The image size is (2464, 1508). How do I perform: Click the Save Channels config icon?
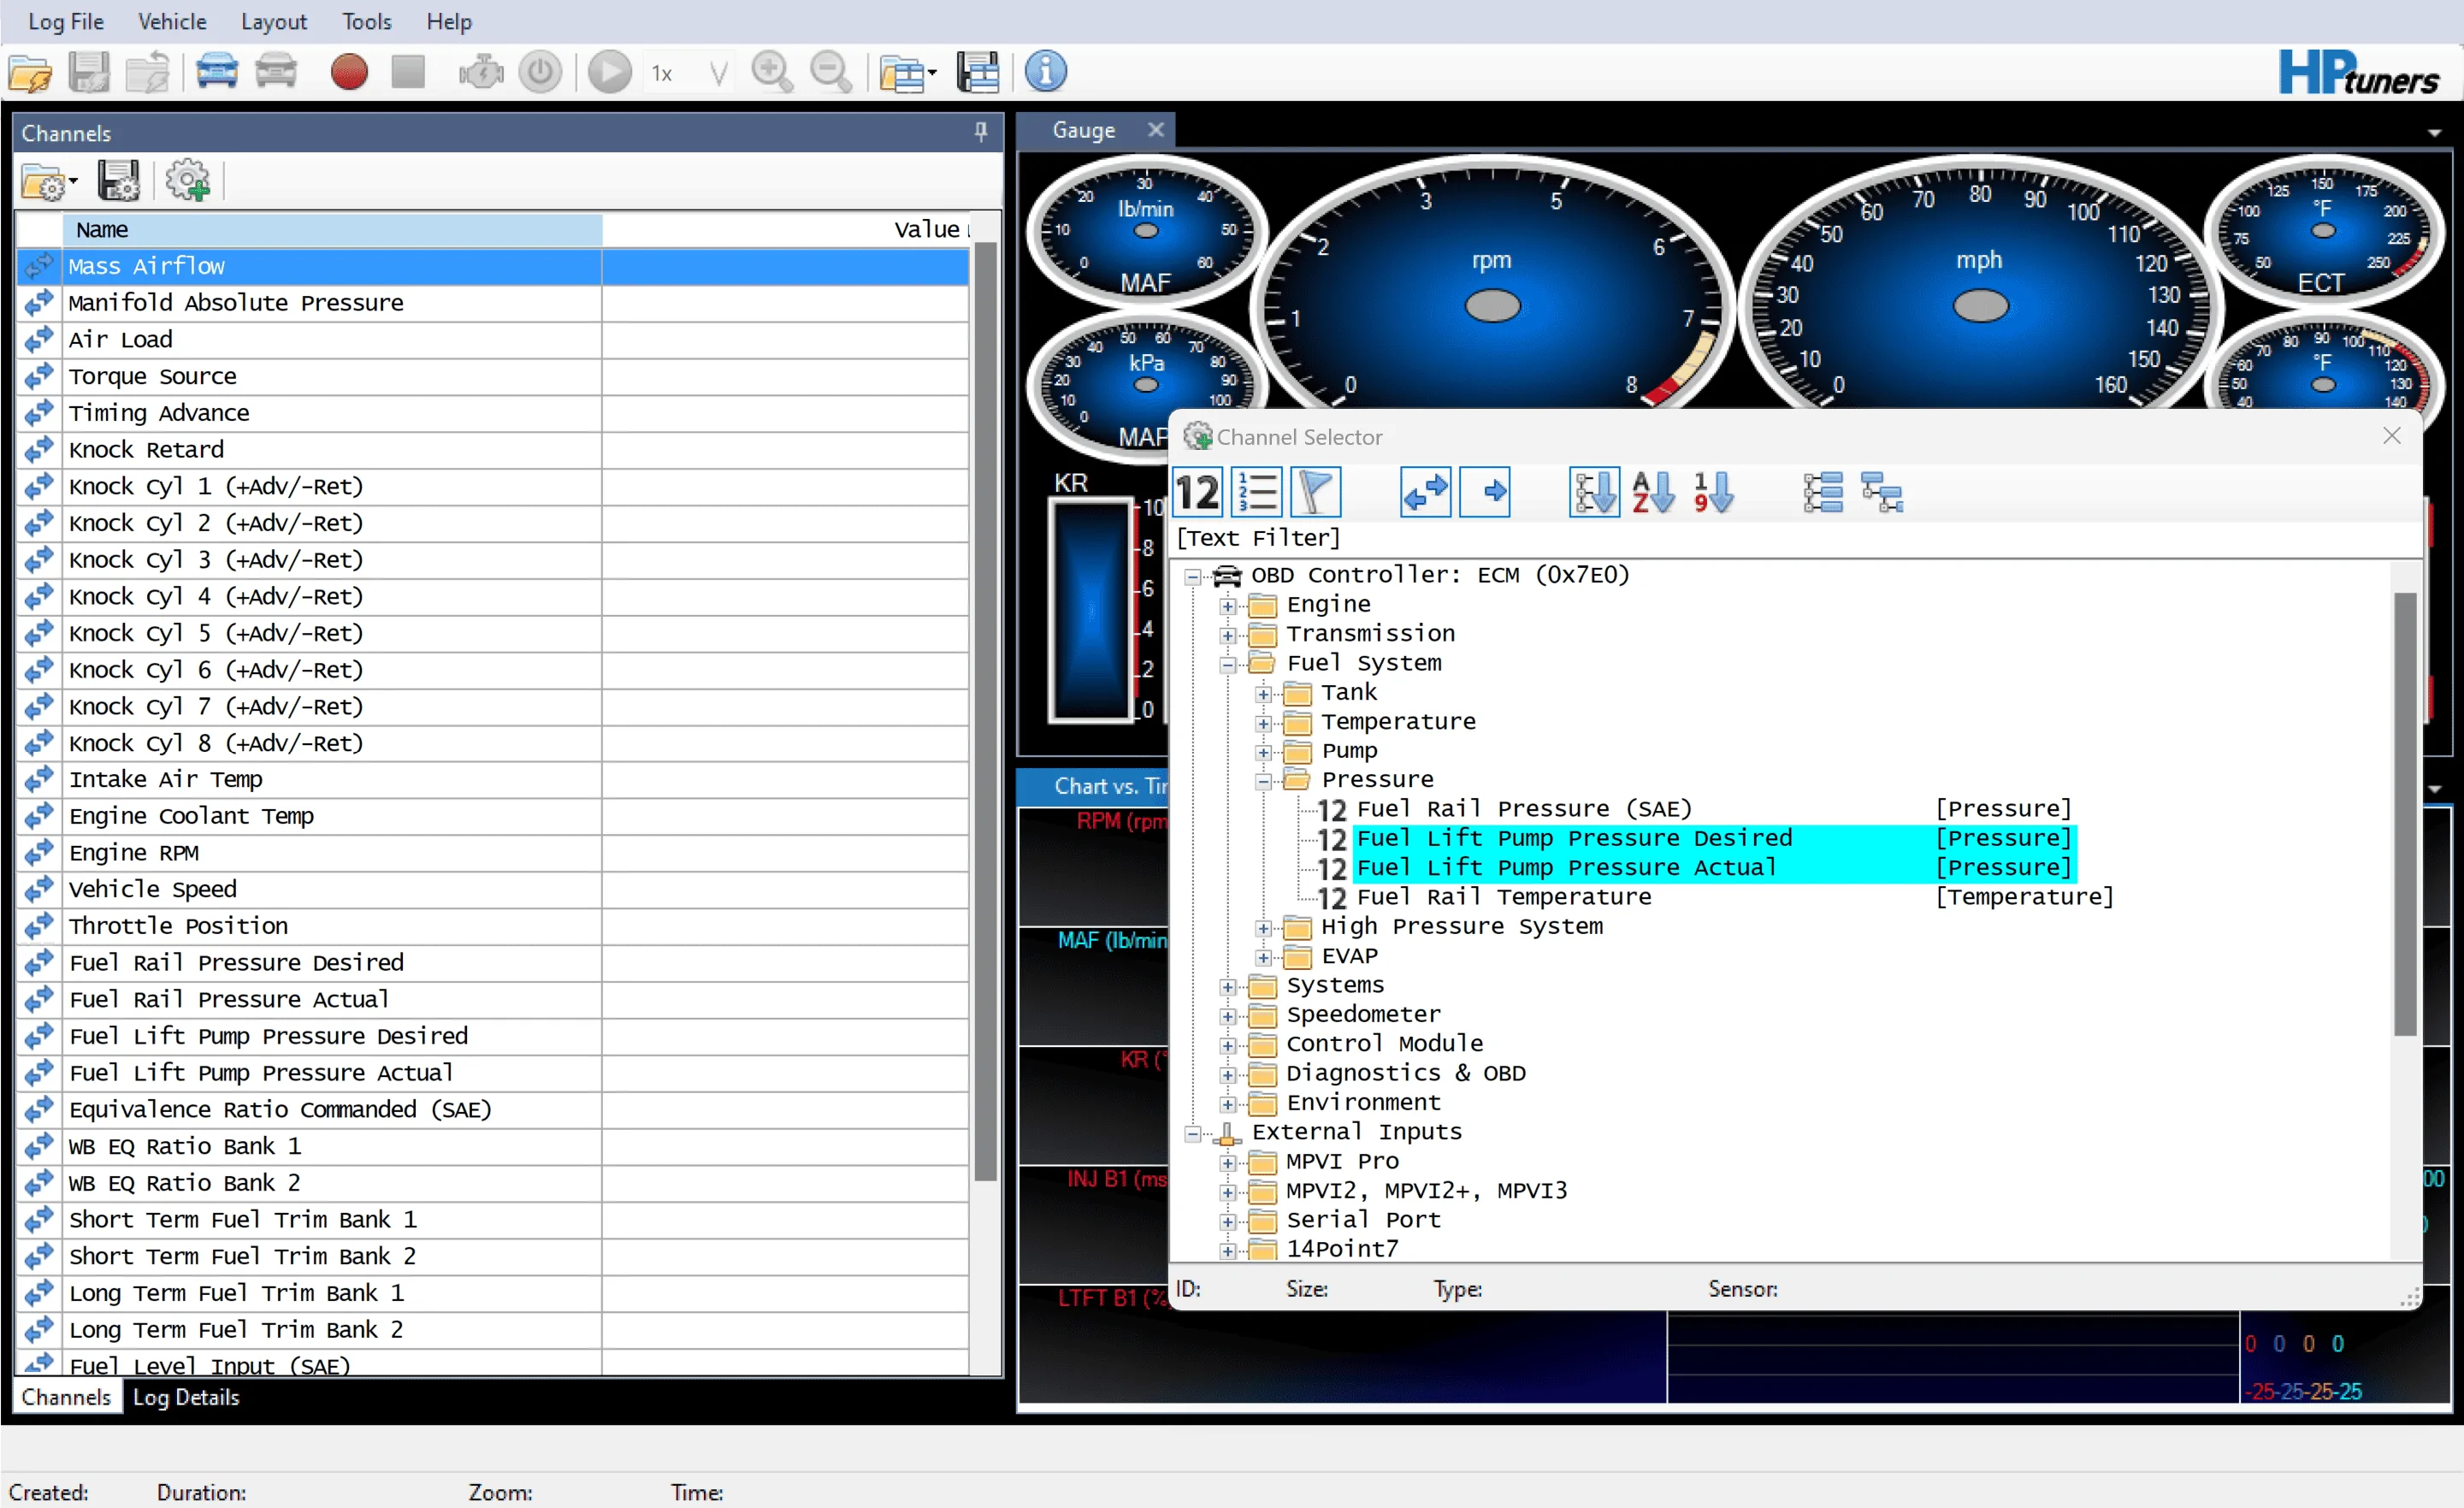(x=118, y=181)
